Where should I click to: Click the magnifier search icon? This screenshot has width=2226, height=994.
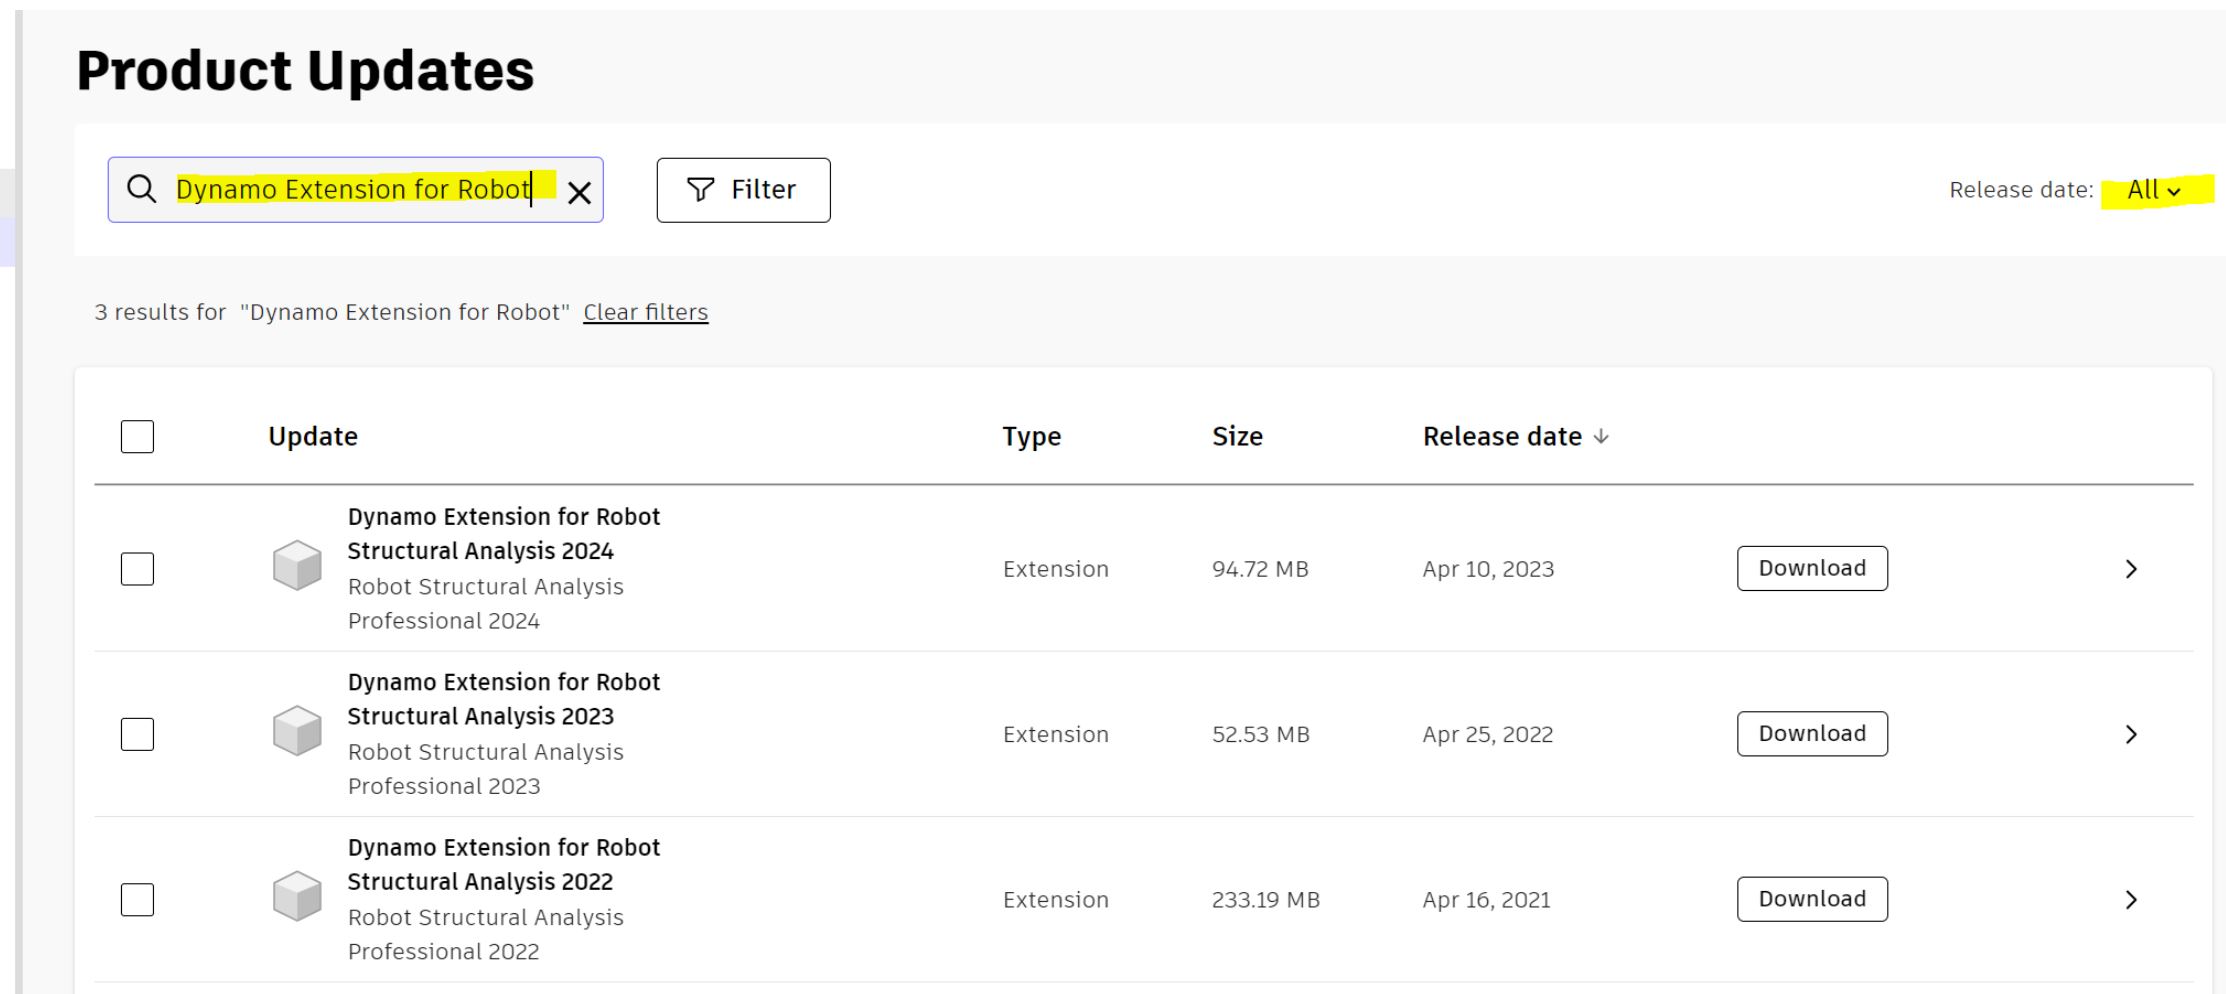pos(142,189)
